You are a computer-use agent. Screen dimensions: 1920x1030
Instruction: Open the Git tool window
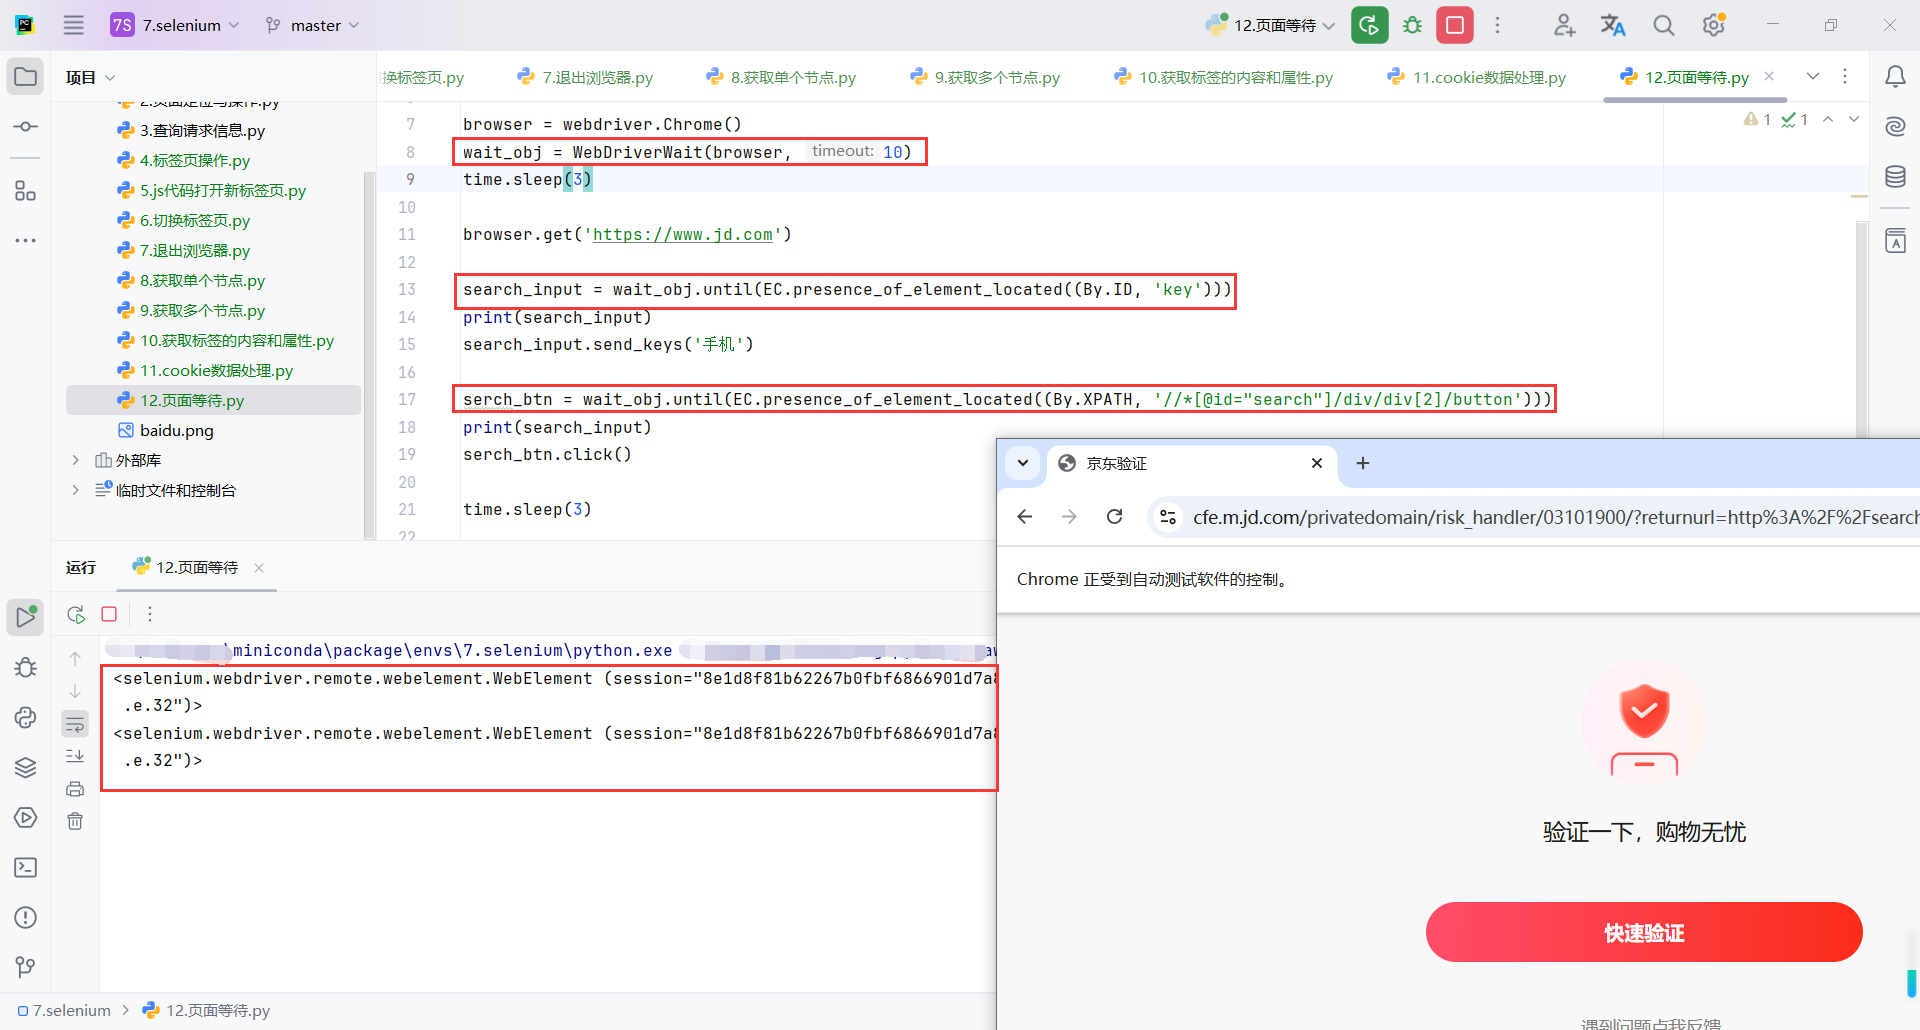(x=26, y=967)
